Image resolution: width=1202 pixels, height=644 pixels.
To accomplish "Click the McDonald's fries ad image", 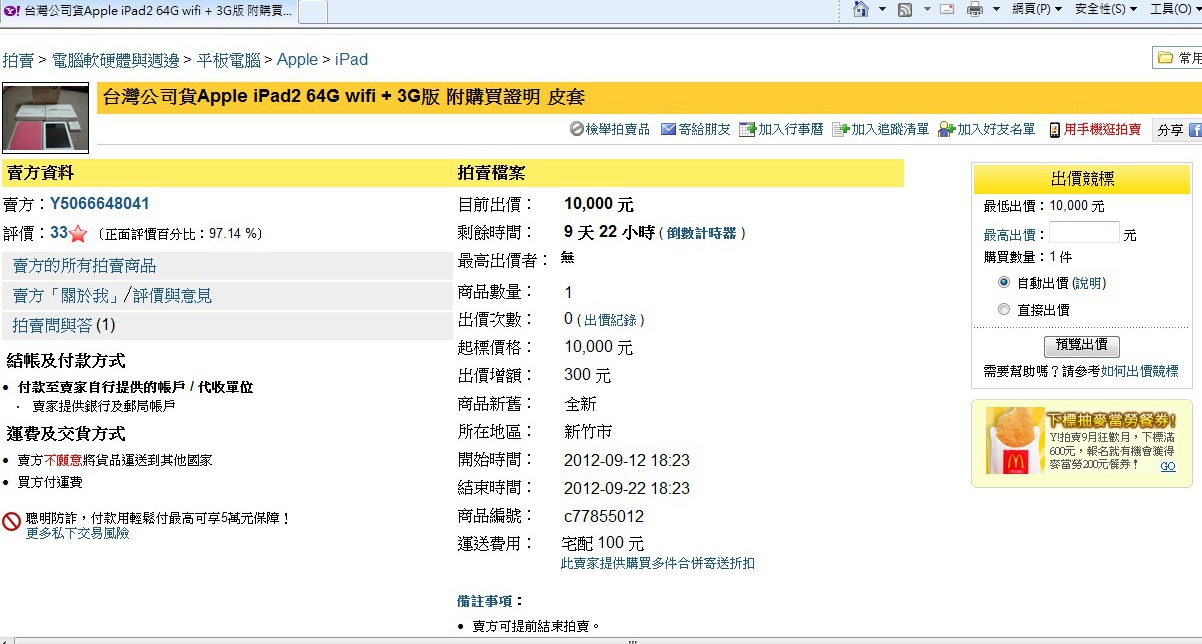I will [1016, 440].
